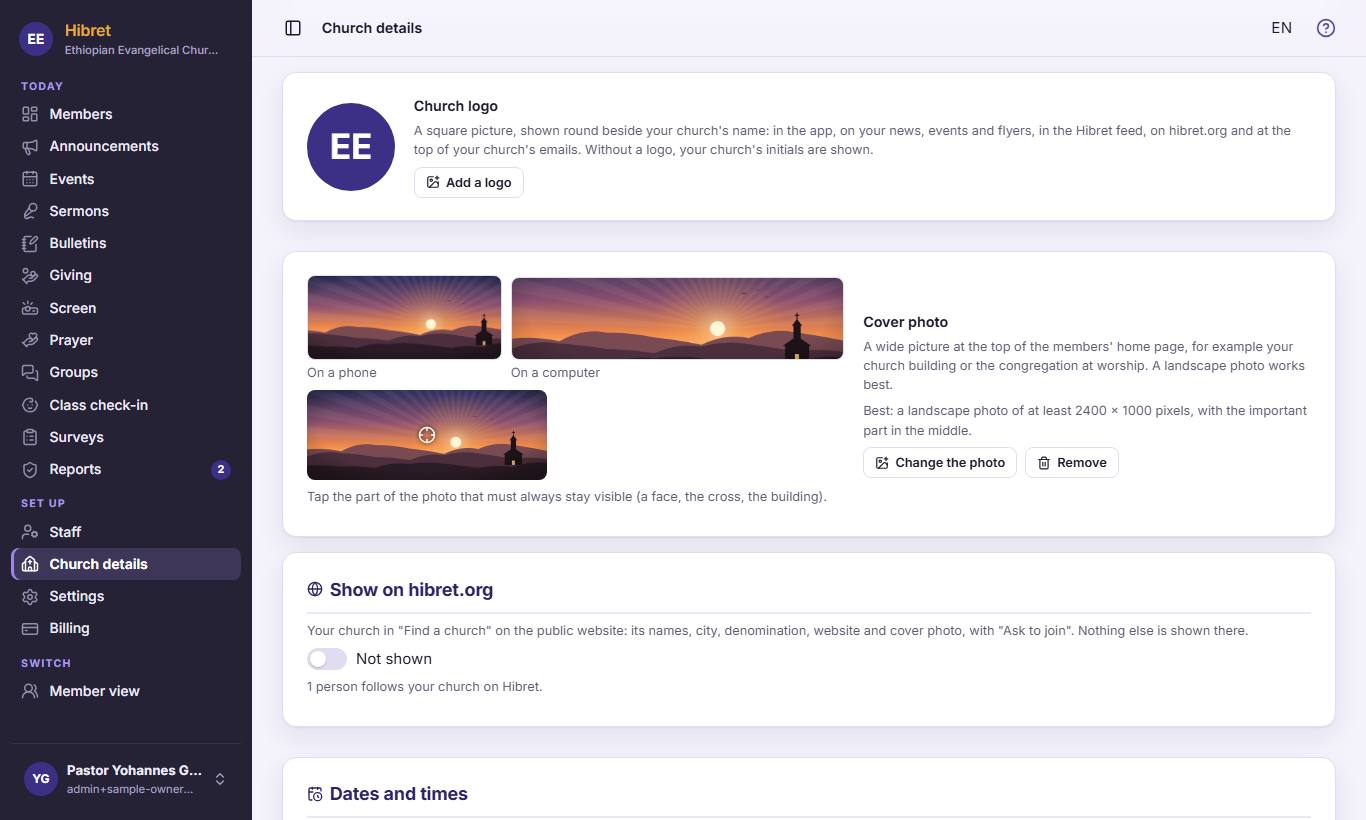Image resolution: width=1366 pixels, height=820 pixels.
Task: Click the Billing card icon
Action: coord(30,628)
